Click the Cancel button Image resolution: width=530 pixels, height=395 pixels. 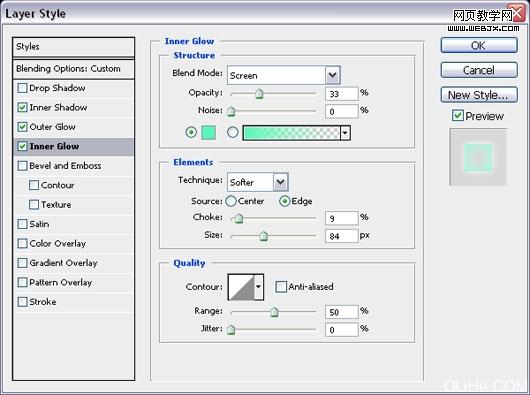479,70
